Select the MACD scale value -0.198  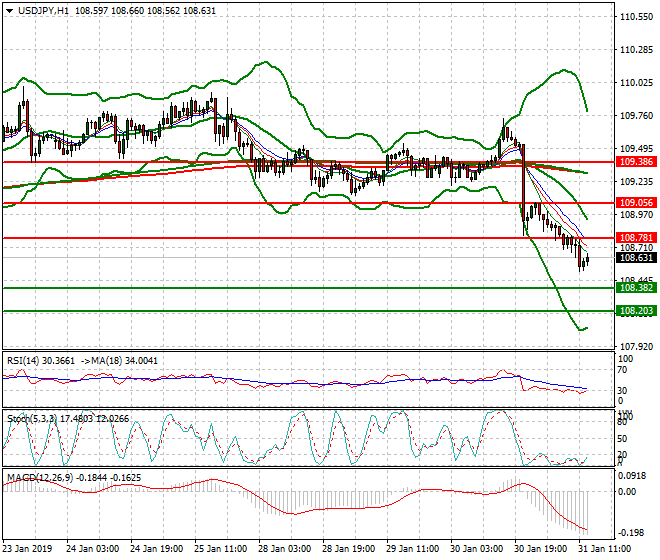click(631, 533)
